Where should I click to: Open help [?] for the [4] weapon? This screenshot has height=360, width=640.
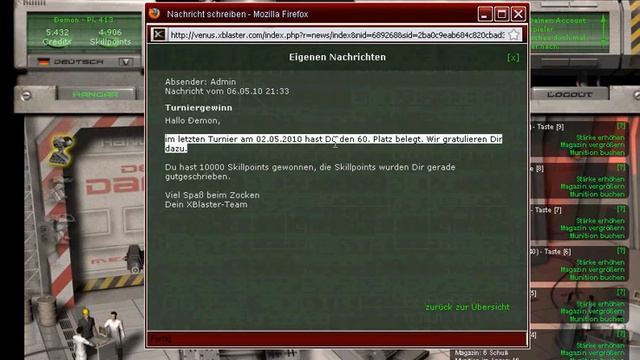621,334
